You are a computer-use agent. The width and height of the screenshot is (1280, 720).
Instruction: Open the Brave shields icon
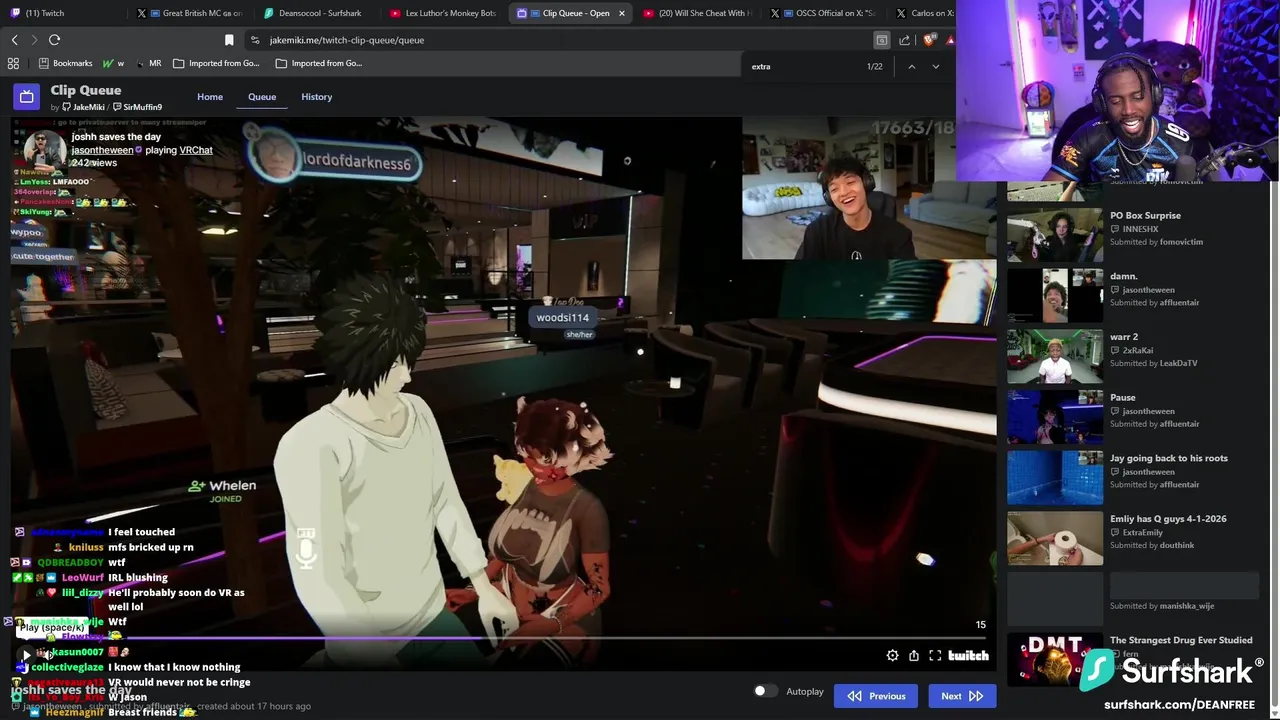click(929, 40)
